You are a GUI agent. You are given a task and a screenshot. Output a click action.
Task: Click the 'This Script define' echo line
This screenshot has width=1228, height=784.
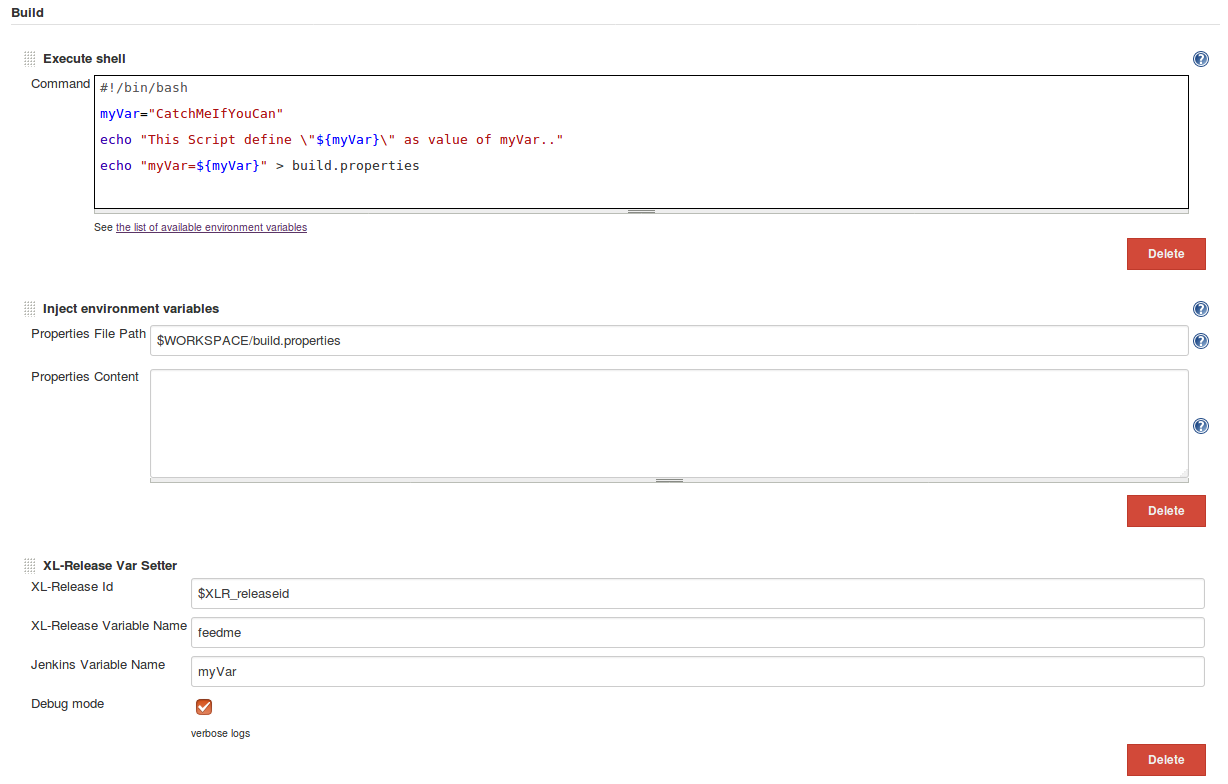(332, 140)
